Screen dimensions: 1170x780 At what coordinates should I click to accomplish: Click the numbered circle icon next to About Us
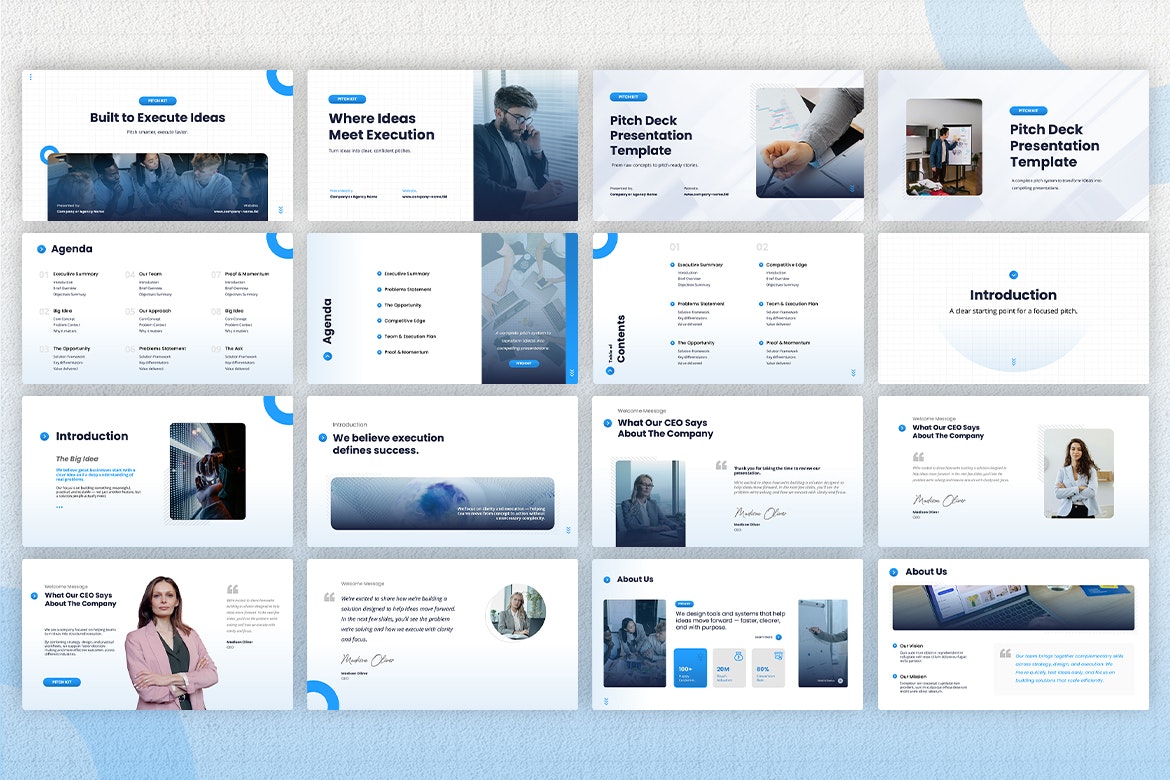607,580
